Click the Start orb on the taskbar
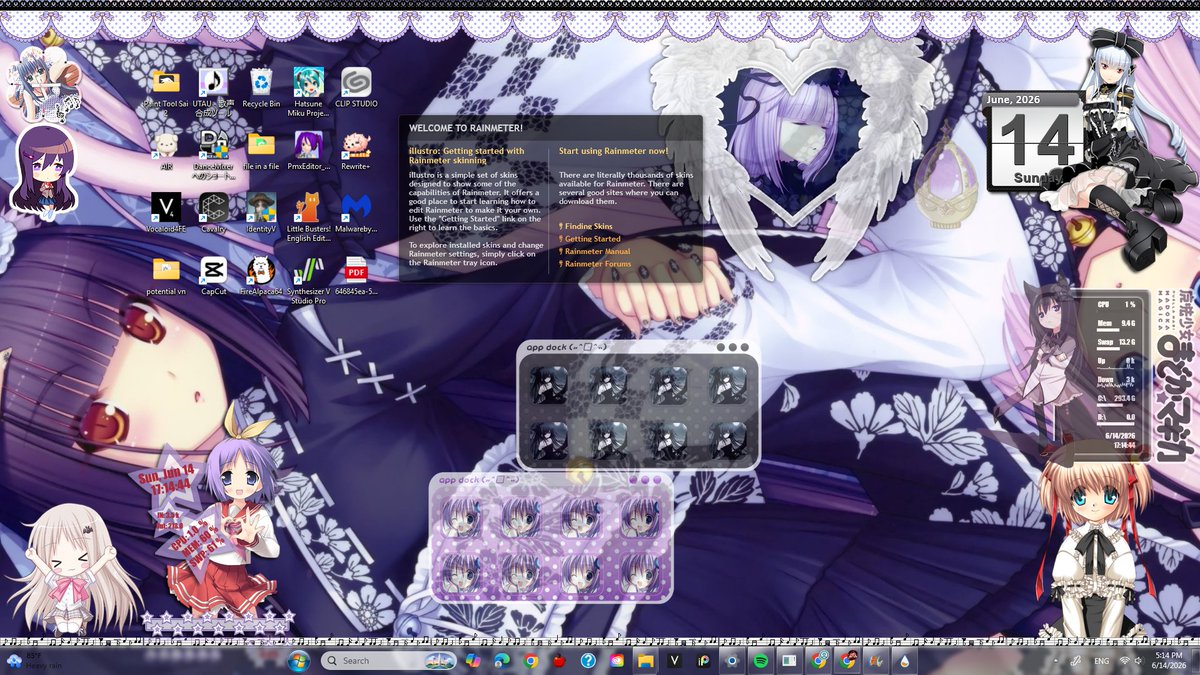 tap(299, 660)
